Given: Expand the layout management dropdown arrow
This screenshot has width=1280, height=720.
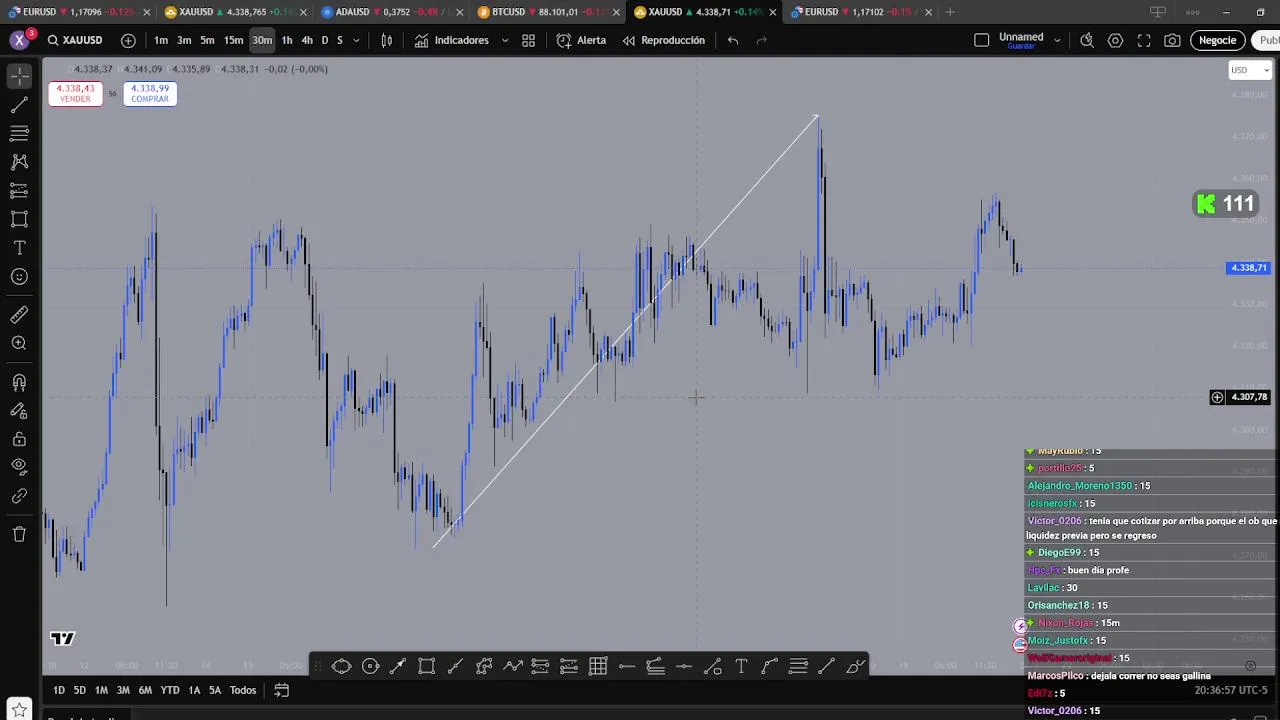Looking at the screenshot, I should 1057,40.
